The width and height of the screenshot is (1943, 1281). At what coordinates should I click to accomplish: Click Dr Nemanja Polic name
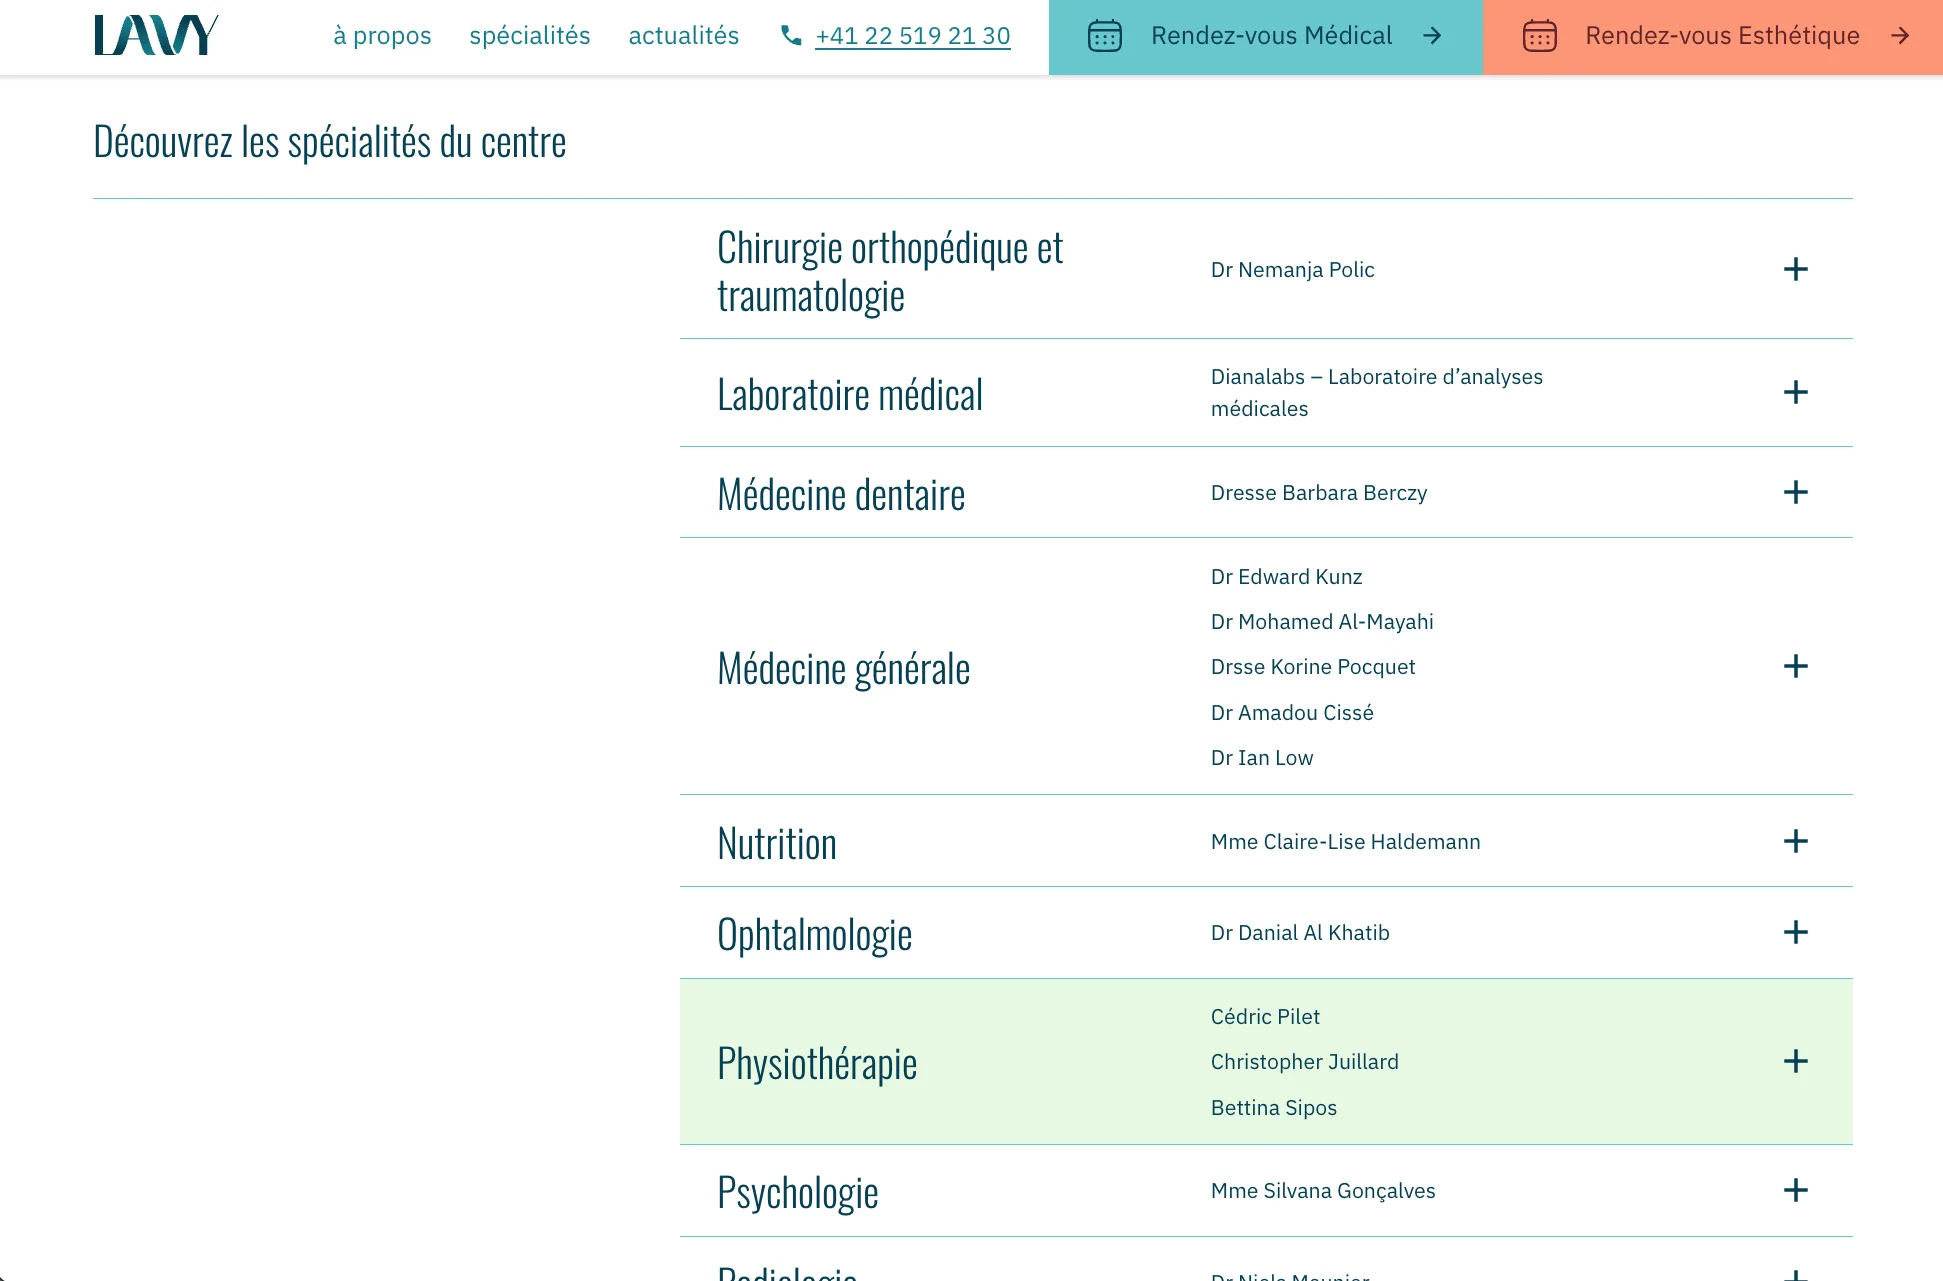1292,270
